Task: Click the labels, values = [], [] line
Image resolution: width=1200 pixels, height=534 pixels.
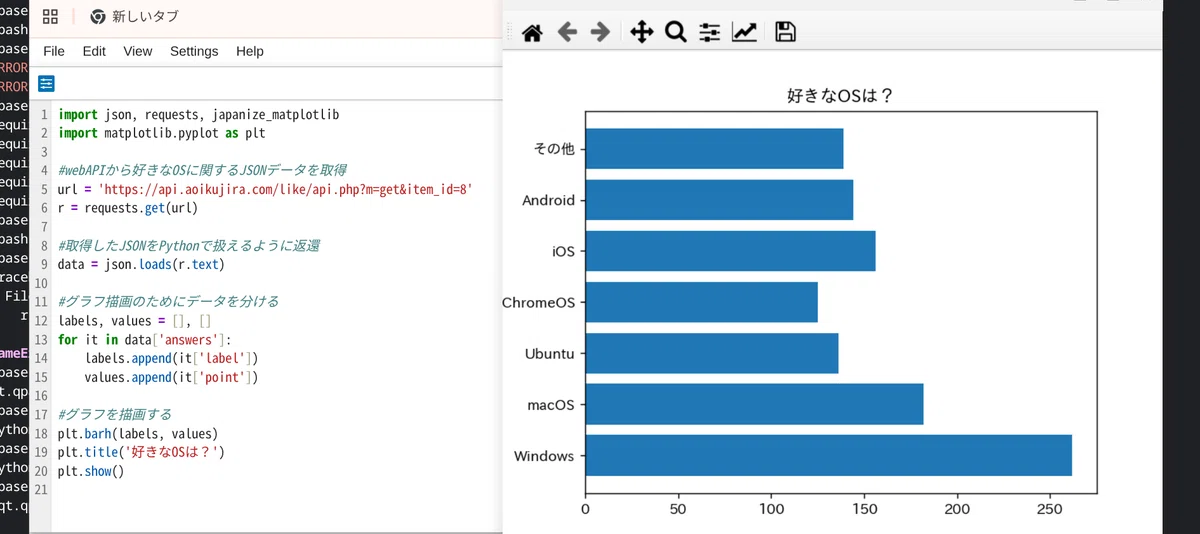Action: coord(135,321)
